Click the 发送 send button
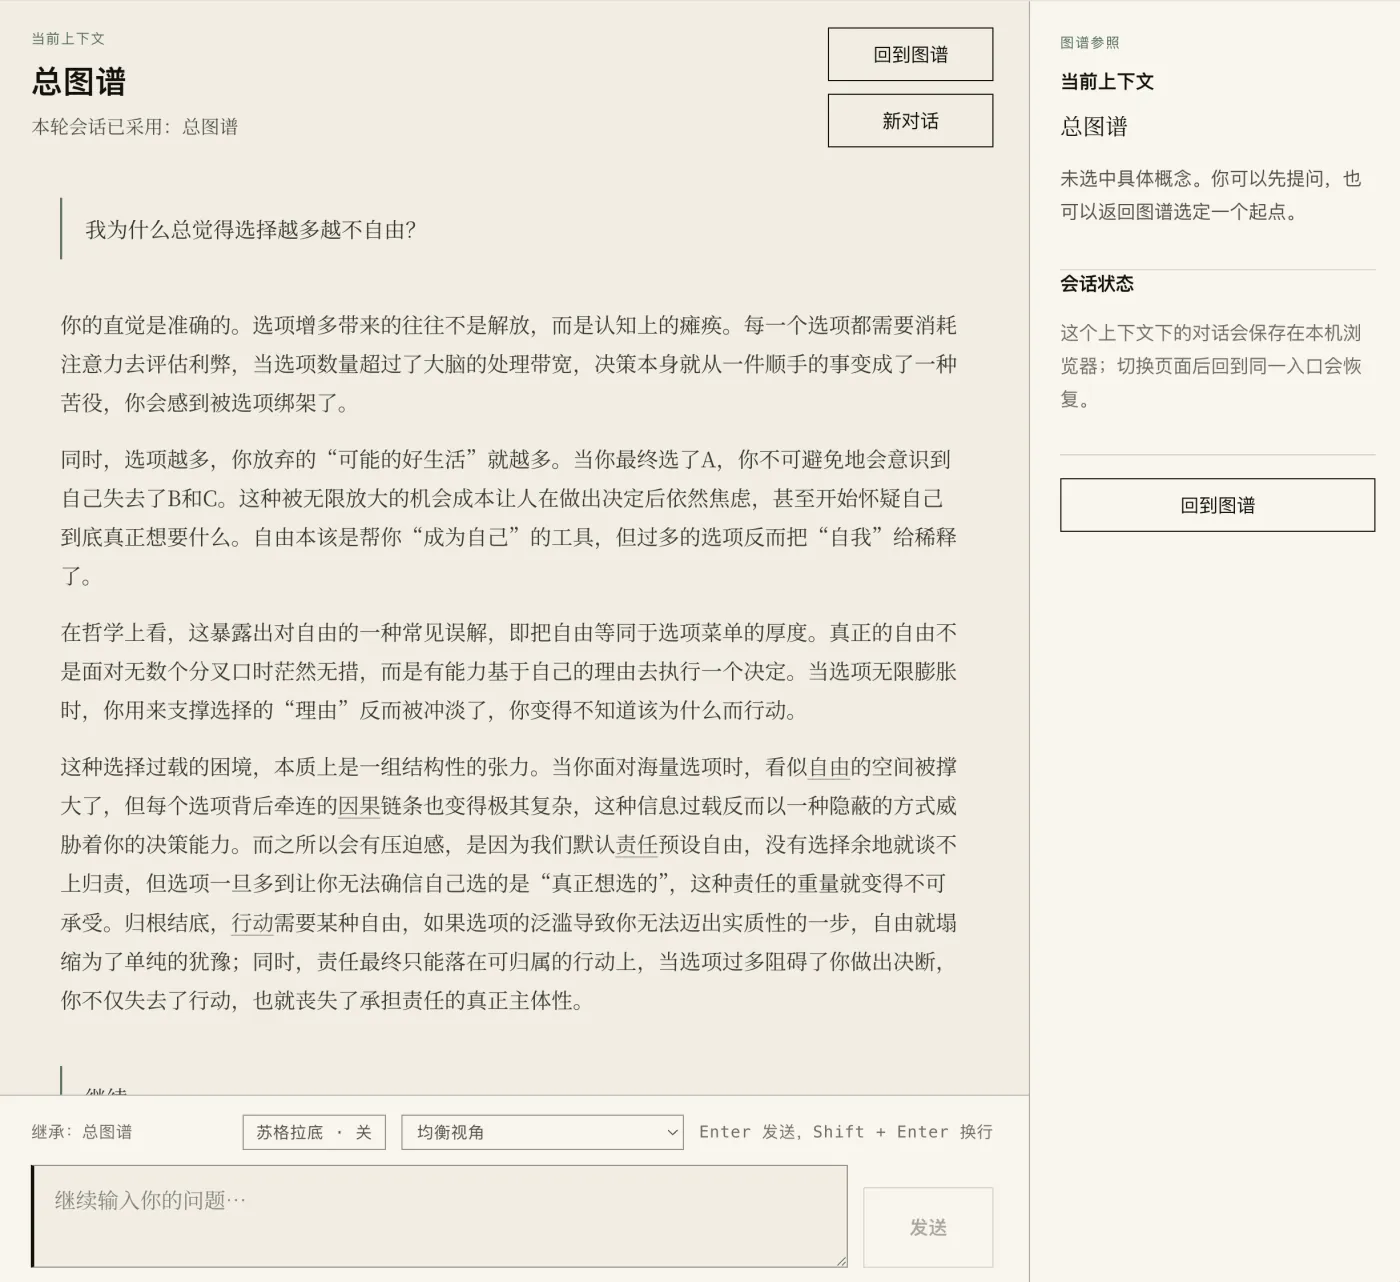Image resolution: width=1400 pixels, height=1282 pixels. (928, 1227)
